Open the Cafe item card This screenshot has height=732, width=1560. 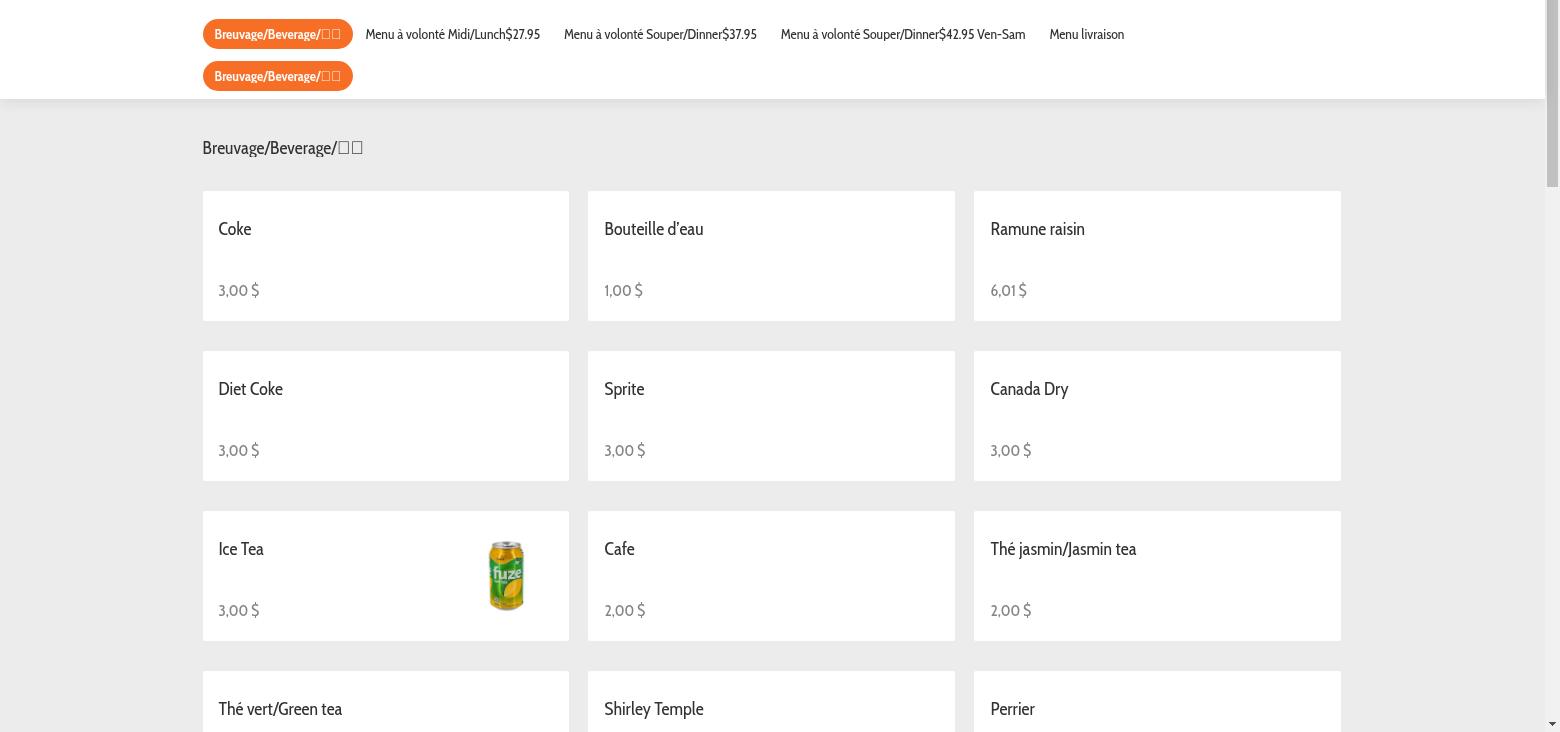770,576
